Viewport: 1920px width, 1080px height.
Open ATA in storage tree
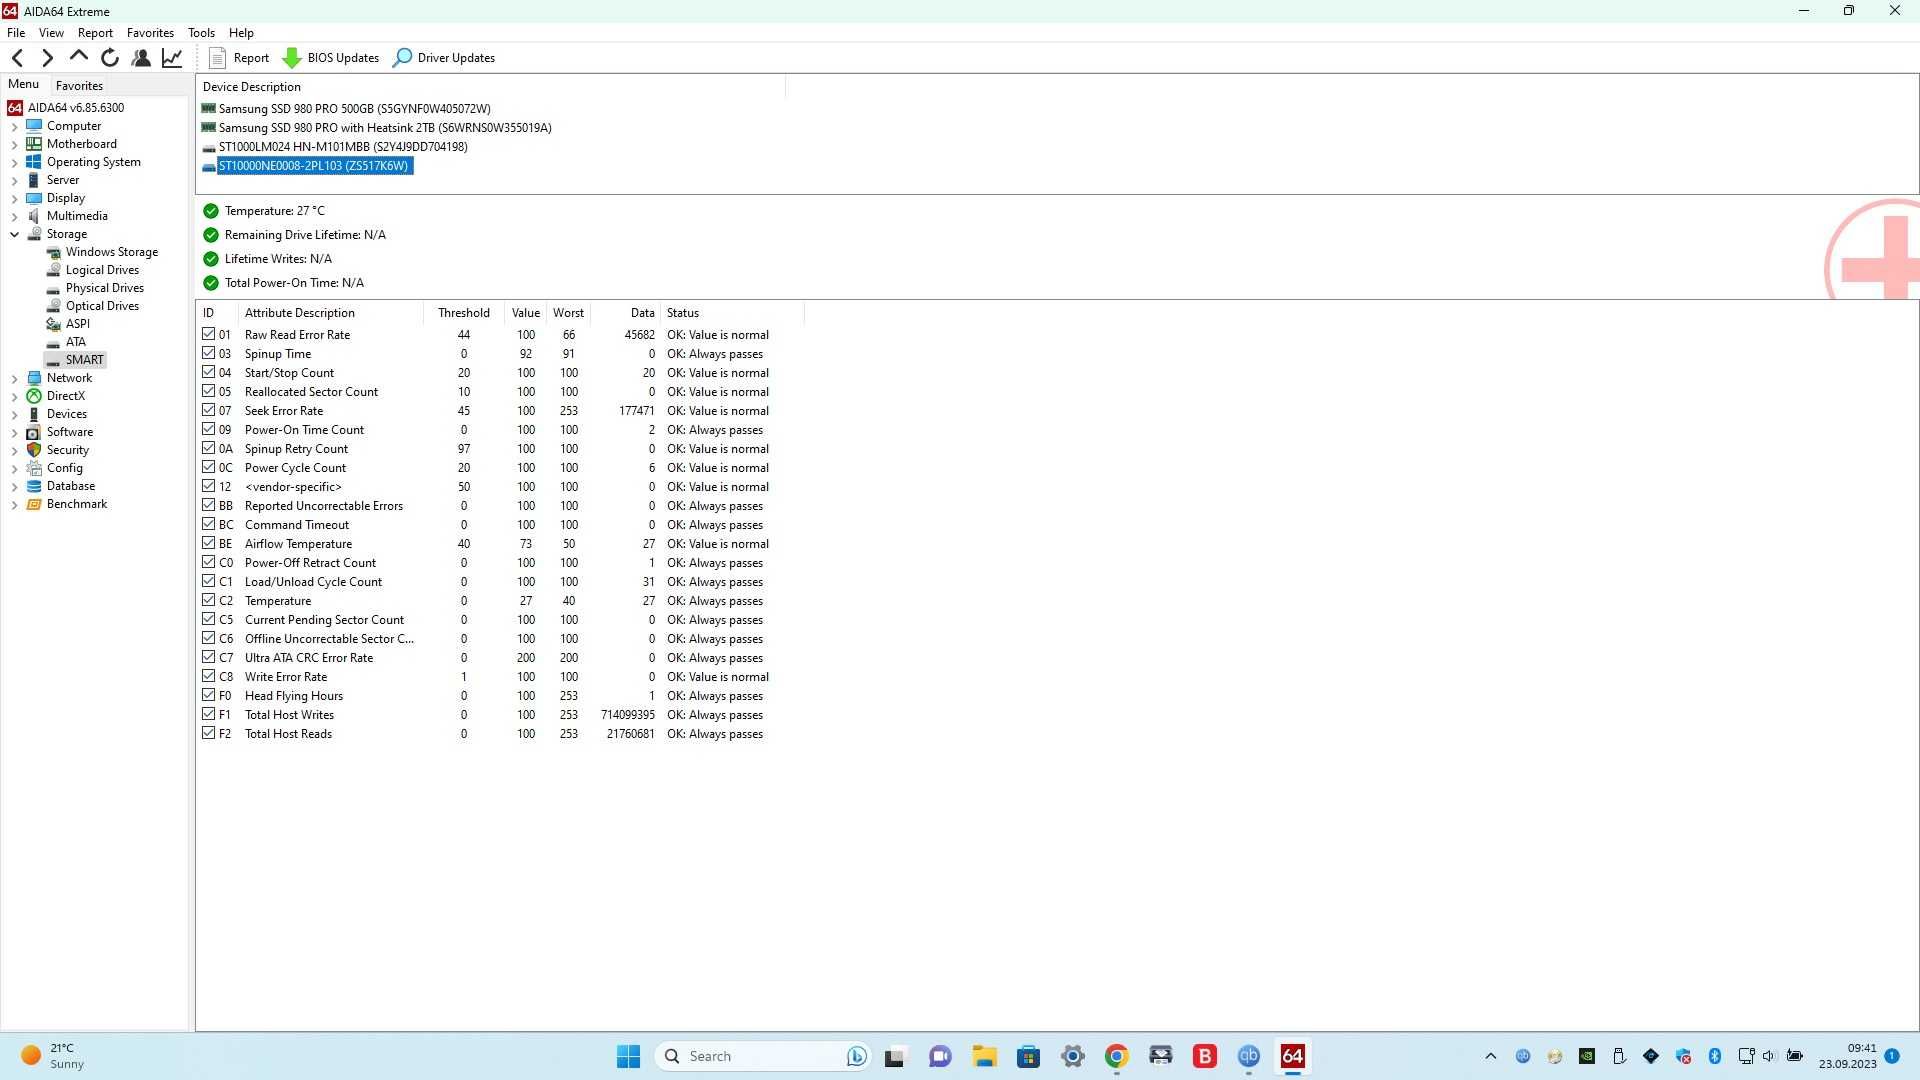pyautogui.click(x=75, y=342)
